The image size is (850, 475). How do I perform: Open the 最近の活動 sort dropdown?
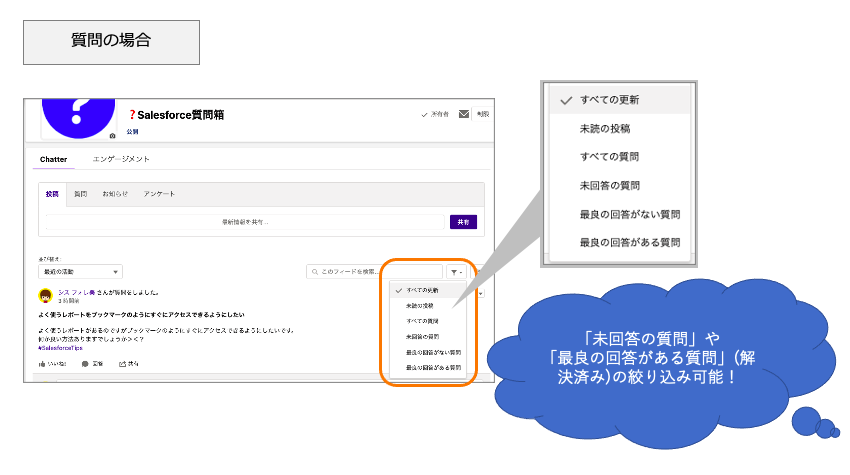[x=80, y=272]
